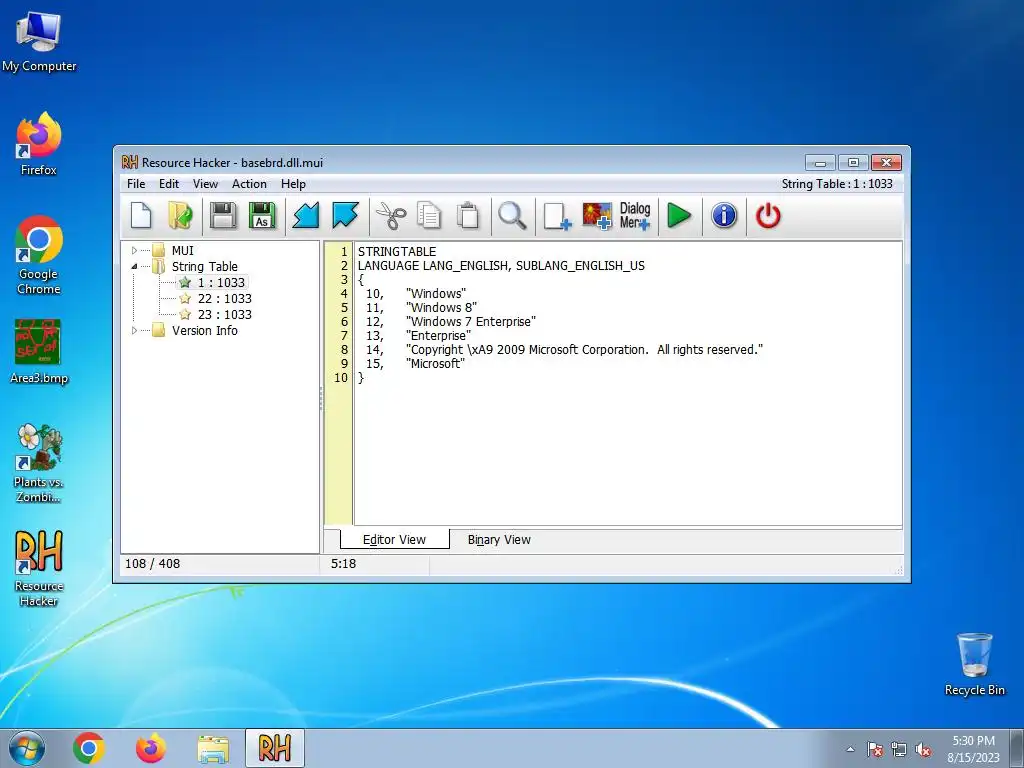
Task: Click the blue down-left arrow toolbar icon
Action: (305, 216)
